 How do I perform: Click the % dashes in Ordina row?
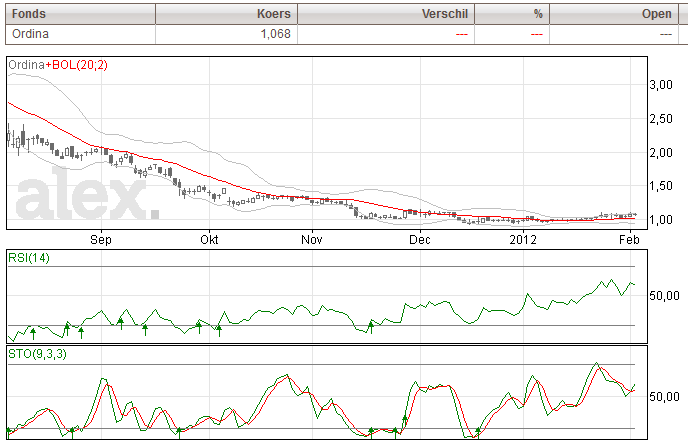click(537, 34)
